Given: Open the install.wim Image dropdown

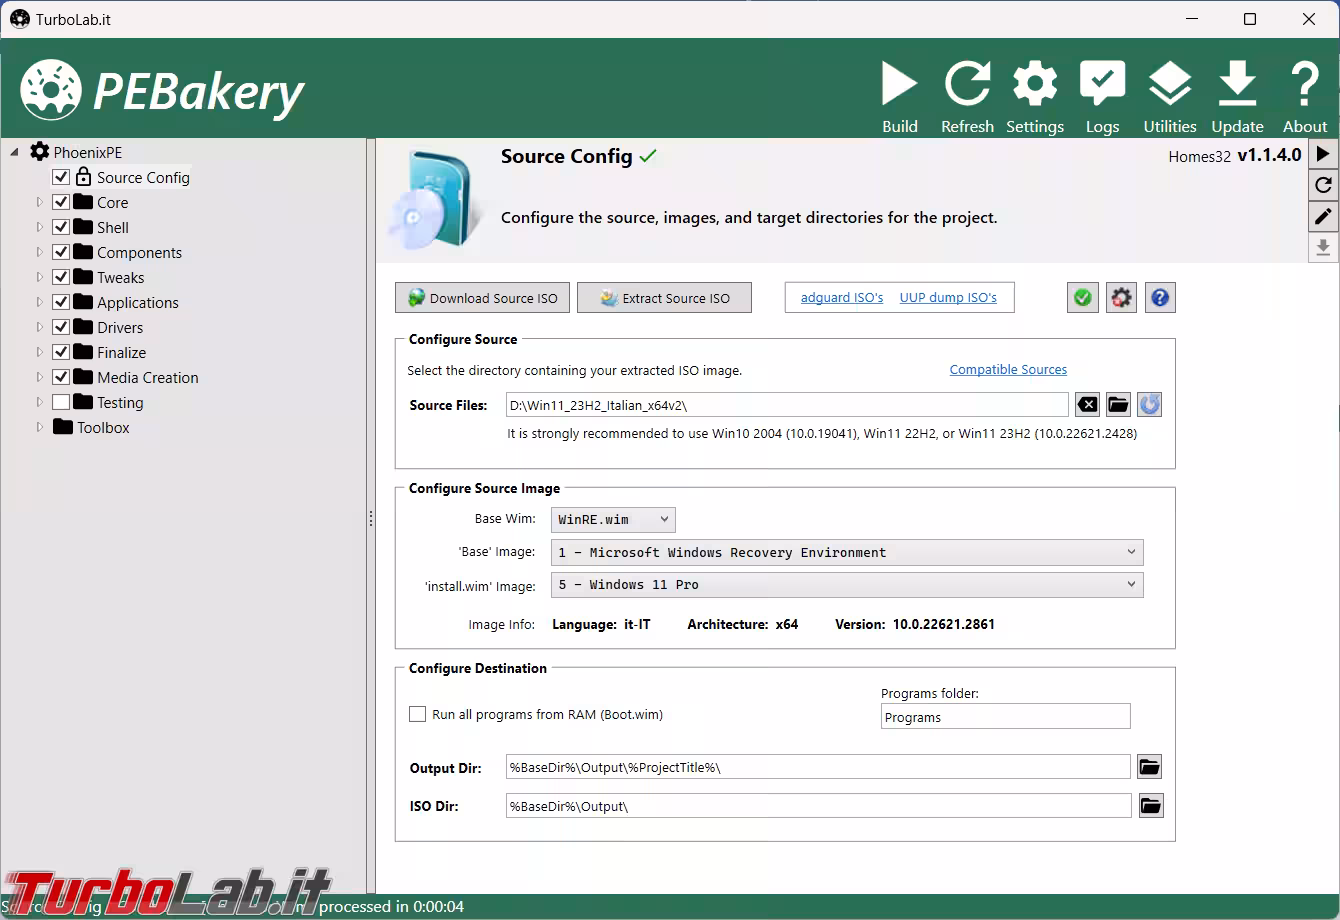Looking at the screenshot, I should [x=846, y=585].
